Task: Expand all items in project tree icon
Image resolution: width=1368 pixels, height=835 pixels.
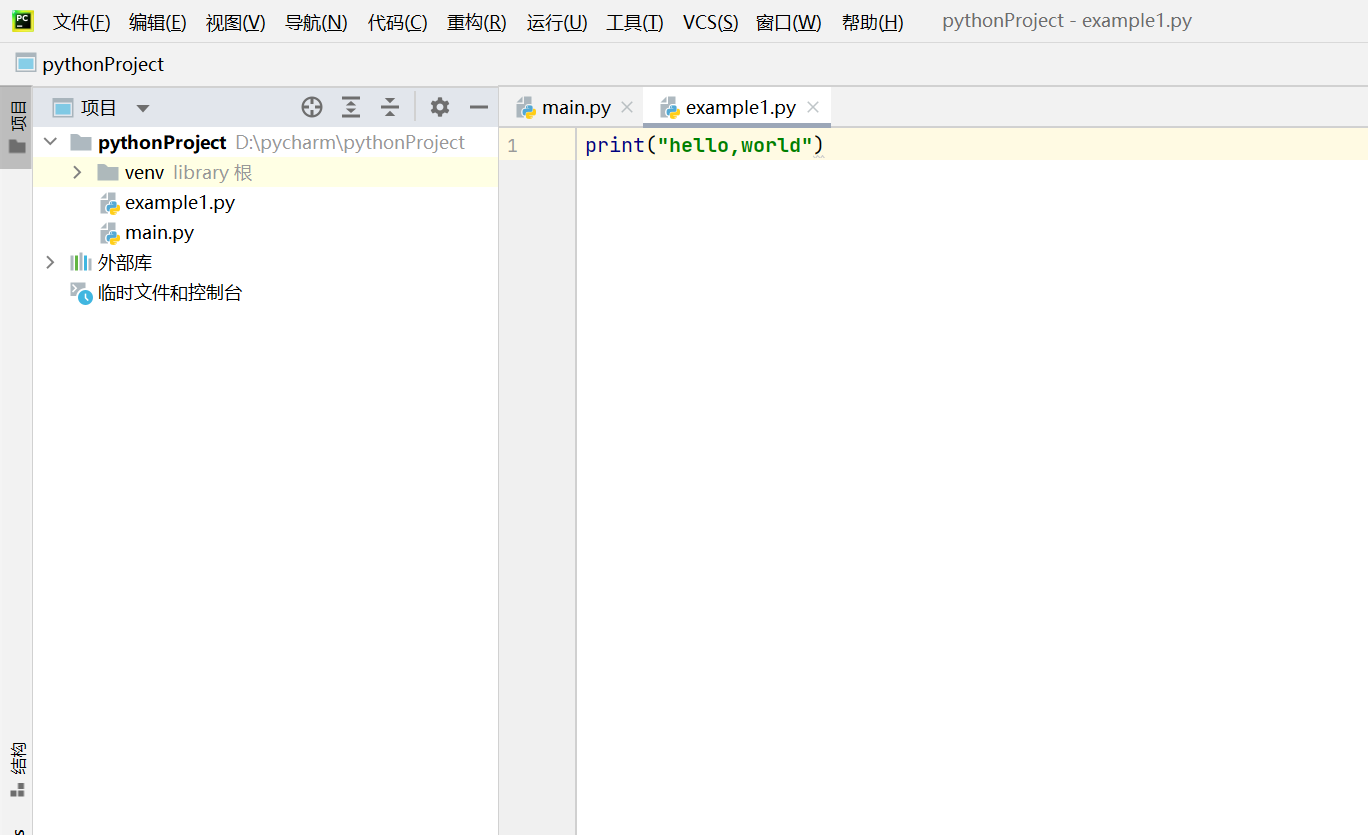Action: tap(350, 106)
